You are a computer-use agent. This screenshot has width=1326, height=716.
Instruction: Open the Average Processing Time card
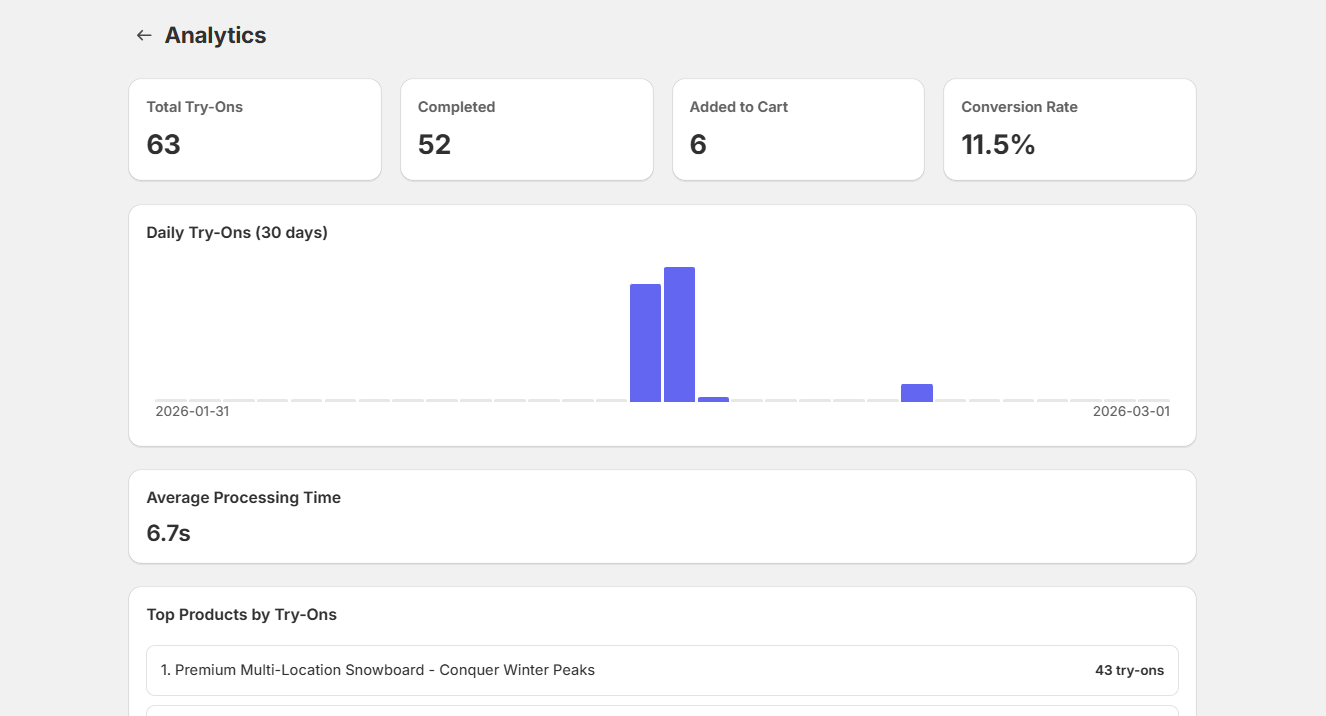662,516
